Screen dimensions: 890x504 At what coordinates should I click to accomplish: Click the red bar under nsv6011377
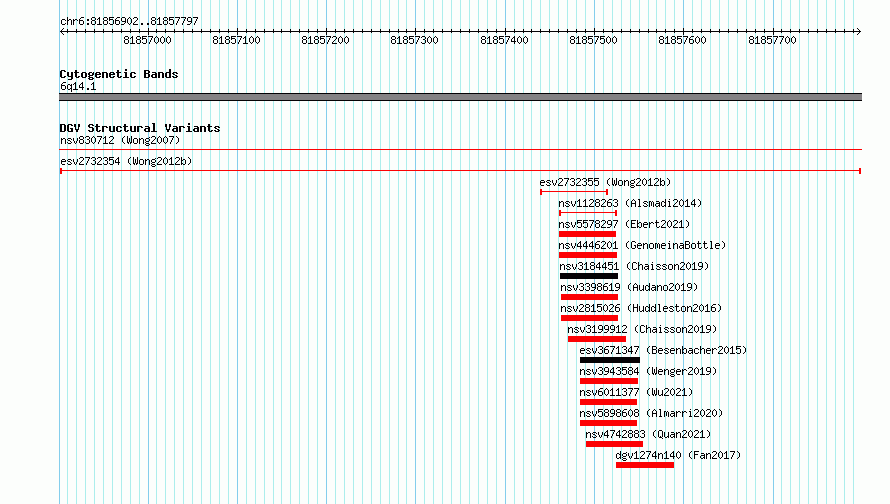pyautogui.click(x=608, y=402)
